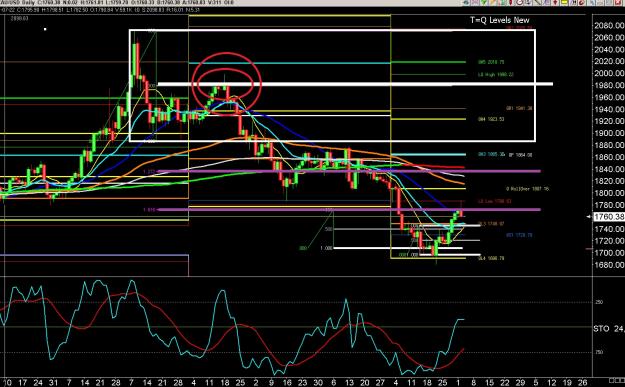The image size is (625, 387).
Task: Click date axis label 16
Action: [287, 383]
